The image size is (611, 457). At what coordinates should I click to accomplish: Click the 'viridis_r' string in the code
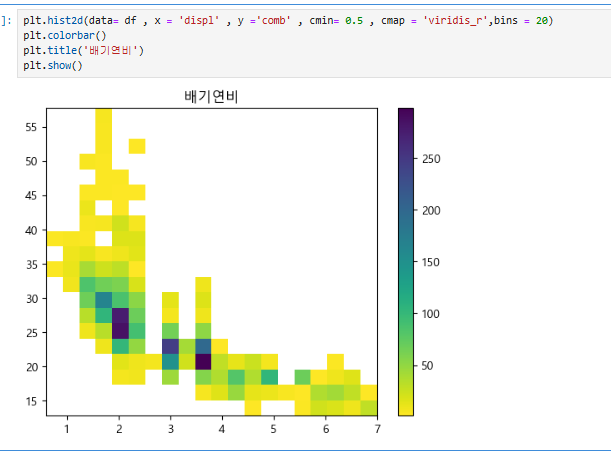[455, 20]
